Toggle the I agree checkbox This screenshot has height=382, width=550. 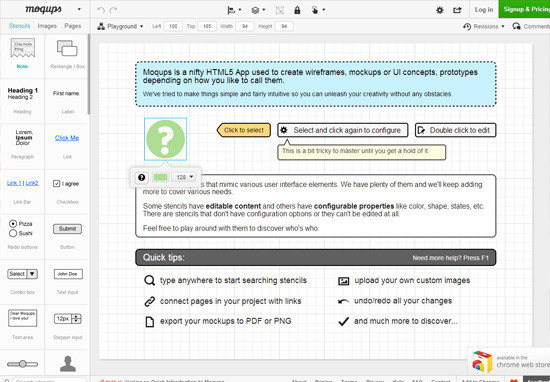tap(56, 183)
